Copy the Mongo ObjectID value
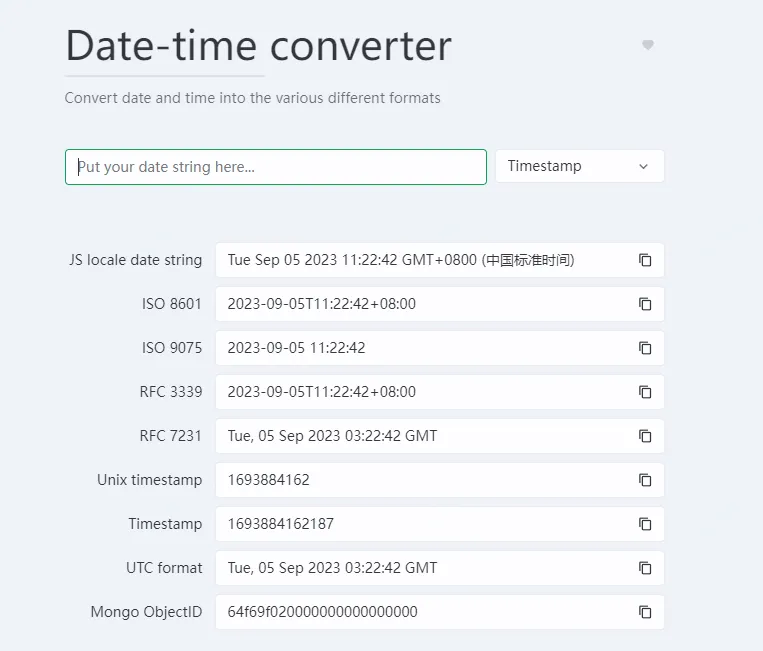 coord(645,612)
